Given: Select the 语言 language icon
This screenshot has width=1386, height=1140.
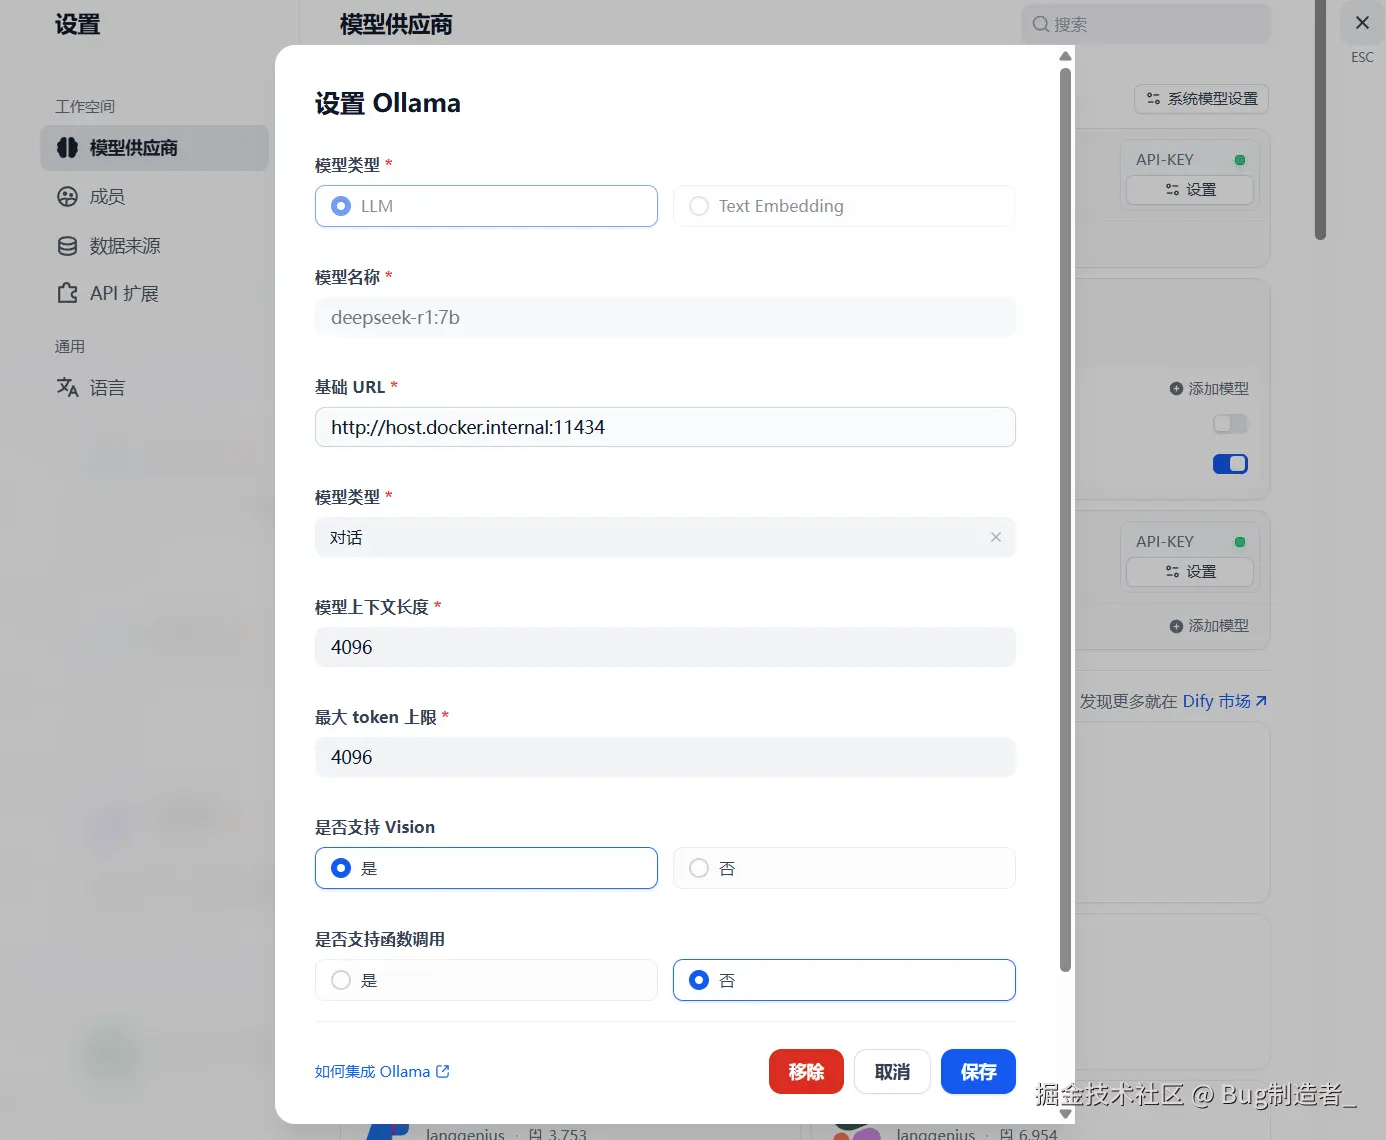Looking at the screenshot, I should click(66, 387).
